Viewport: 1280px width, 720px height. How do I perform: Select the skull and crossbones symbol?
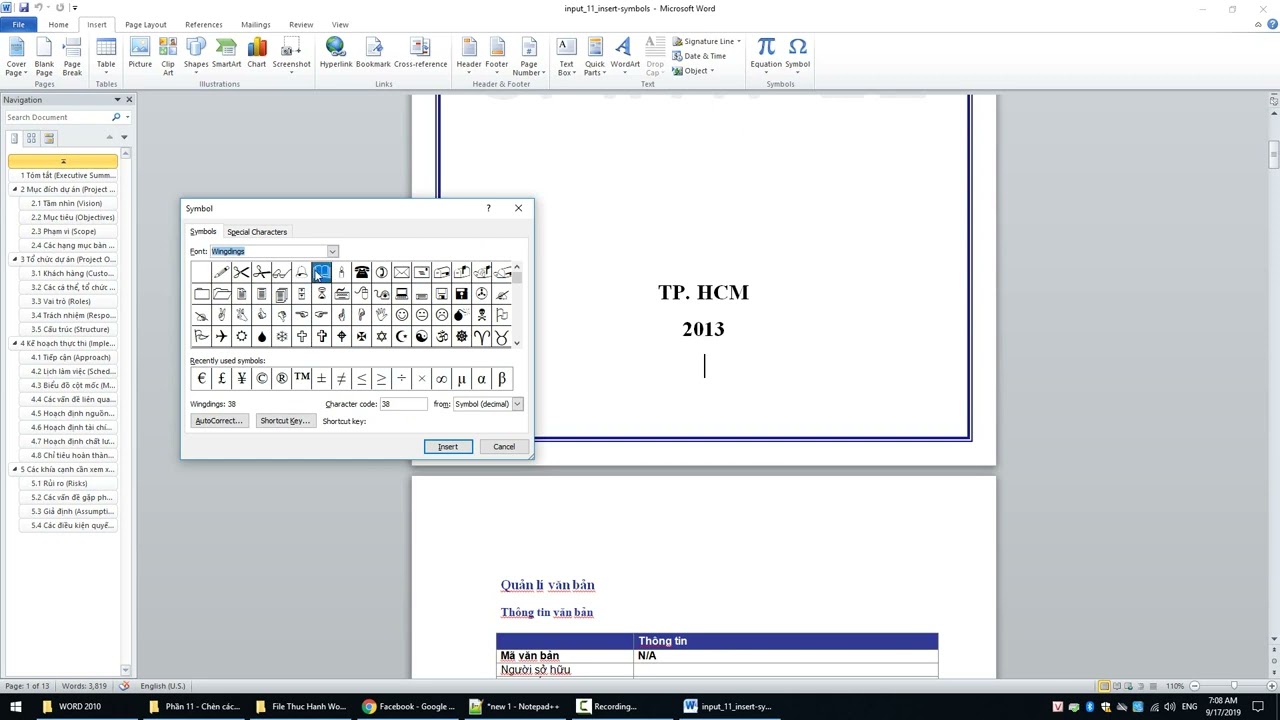pyautogui.click(x=481, y=315)
